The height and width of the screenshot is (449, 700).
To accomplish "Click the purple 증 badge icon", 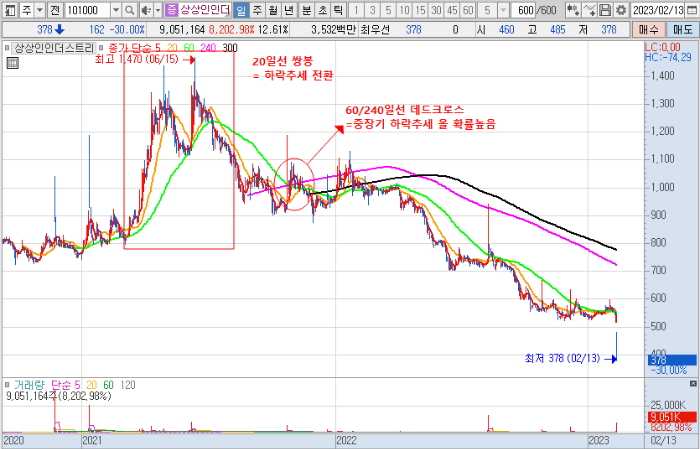I will tap(171, 10).
